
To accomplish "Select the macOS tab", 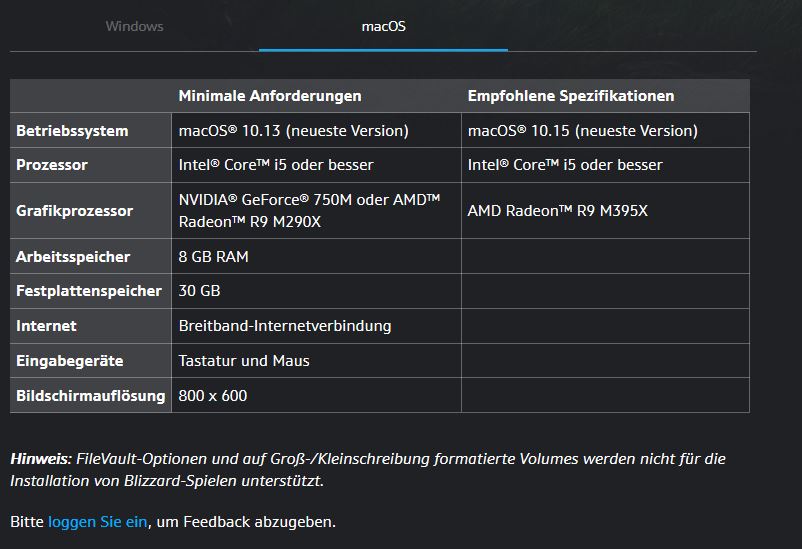I will [x=384, y=26].
